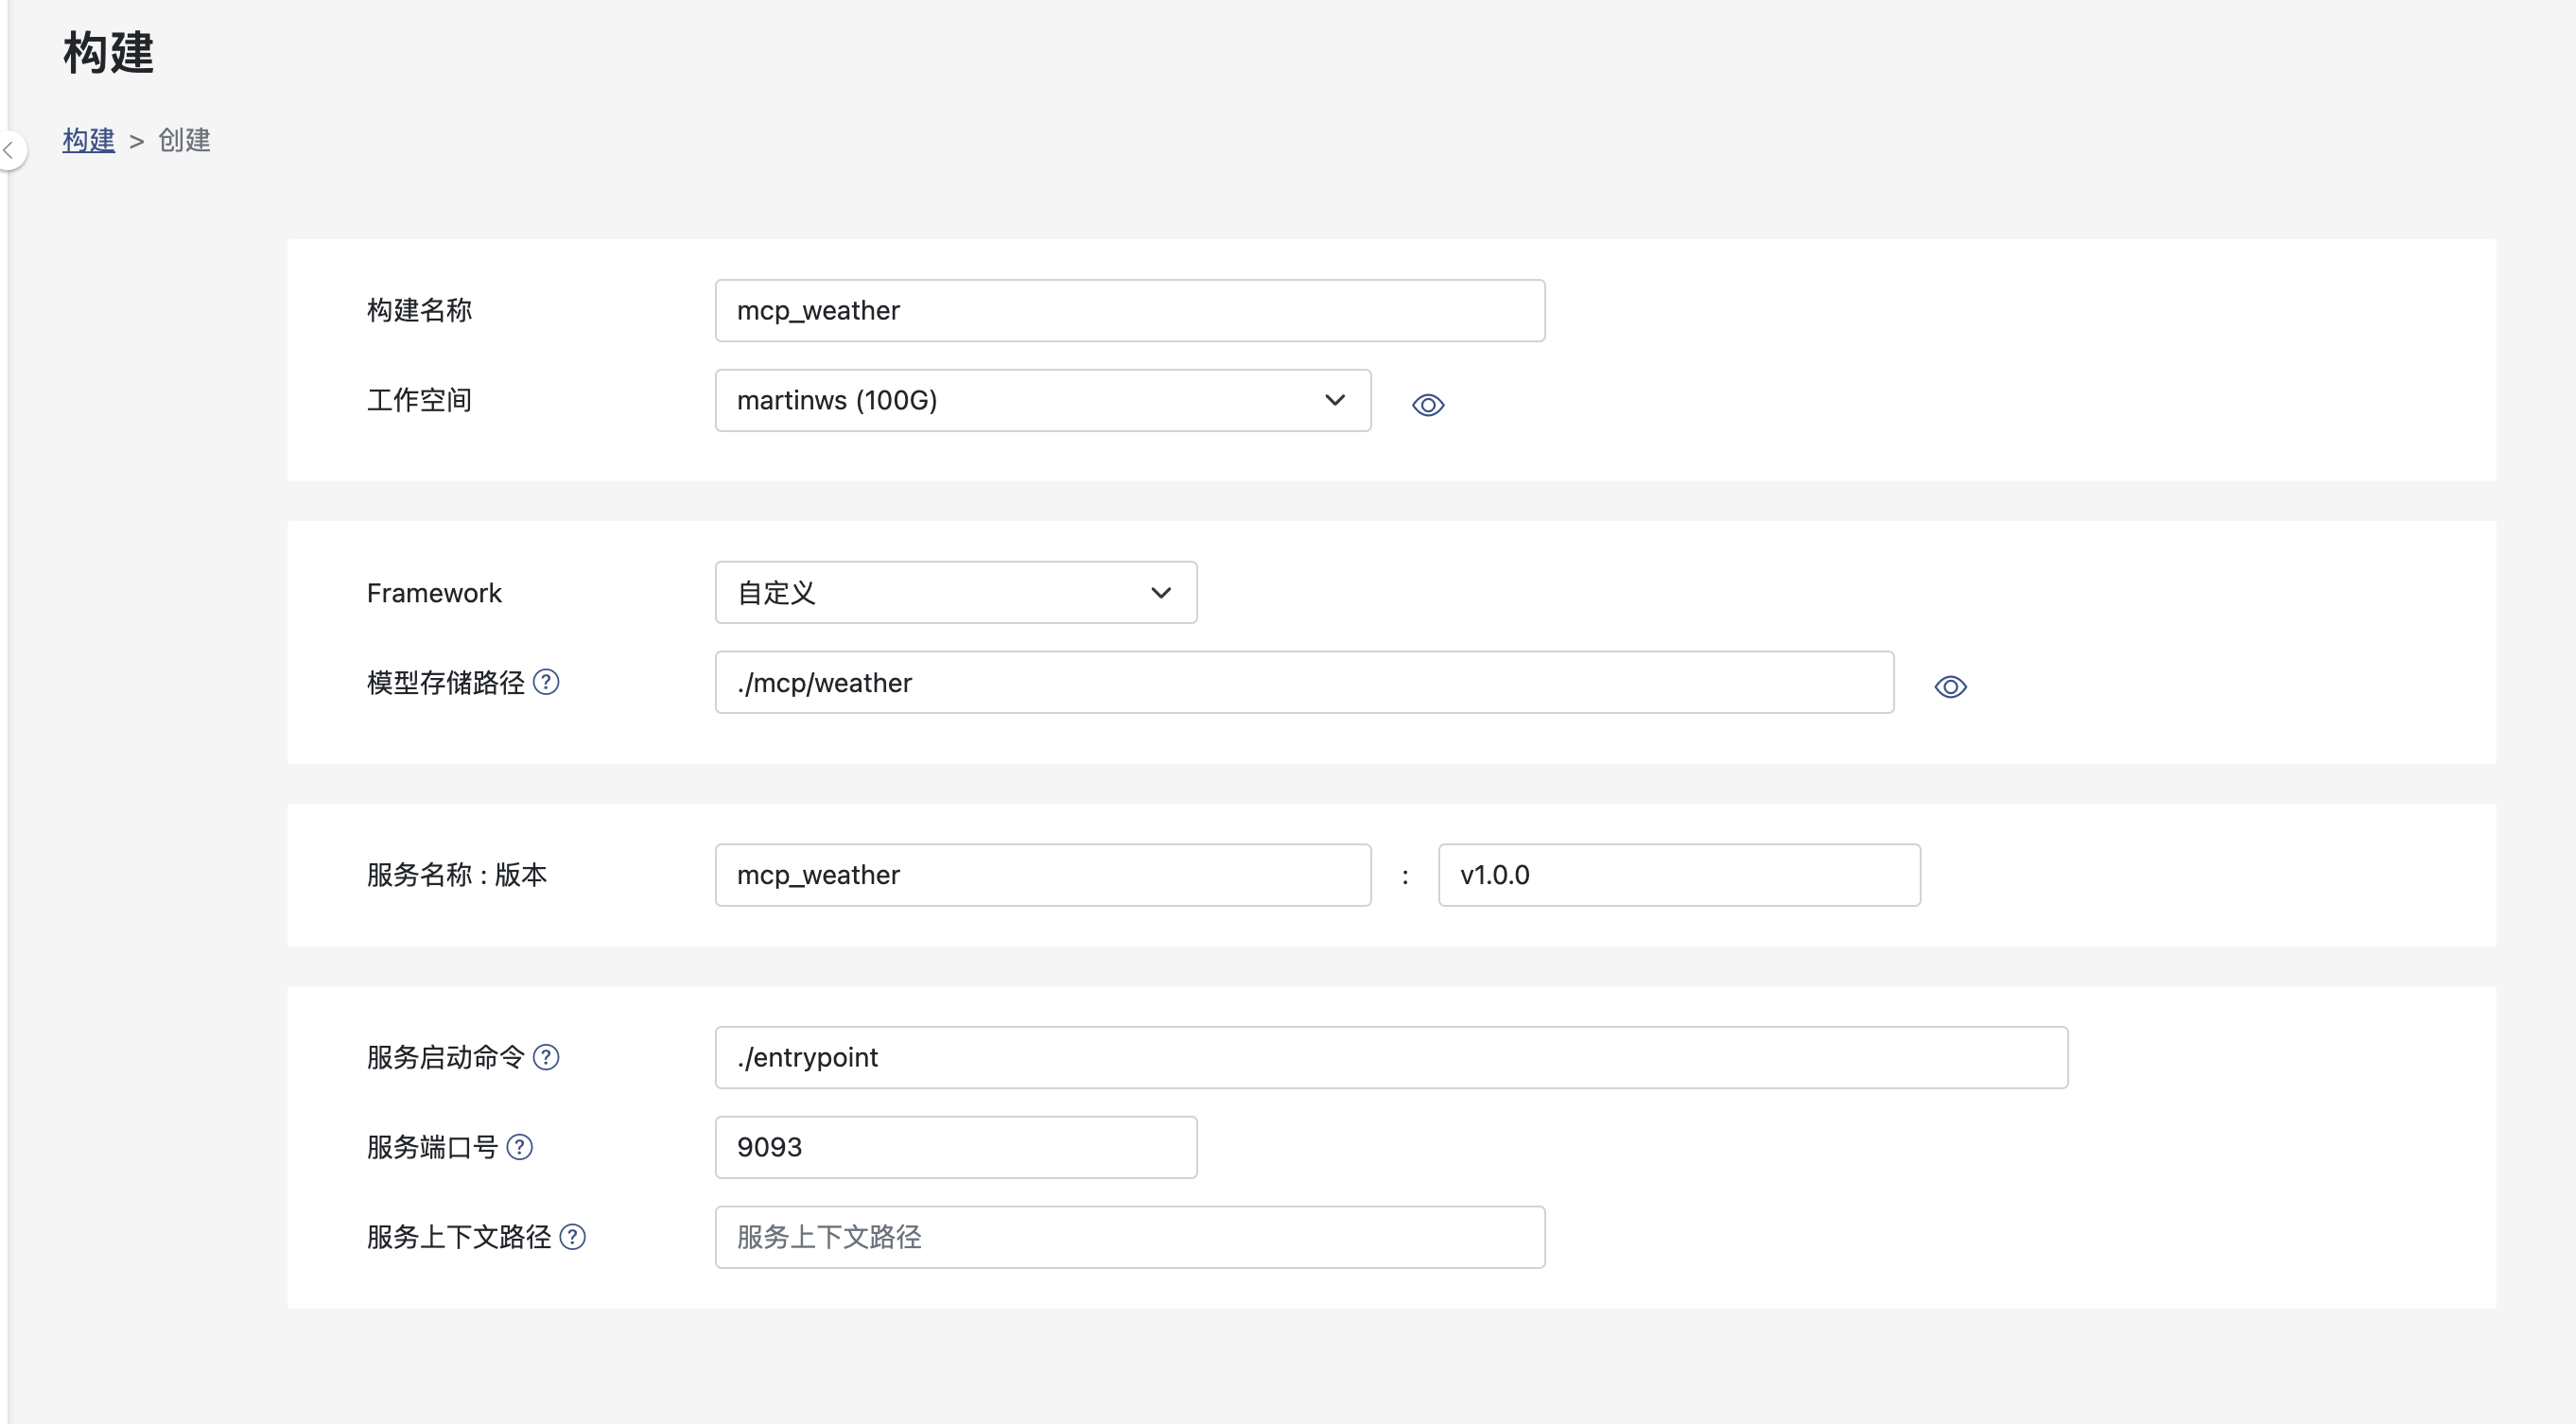
Task: Collapse sidebar with left arrow handle
Action: tap(9, 151)
